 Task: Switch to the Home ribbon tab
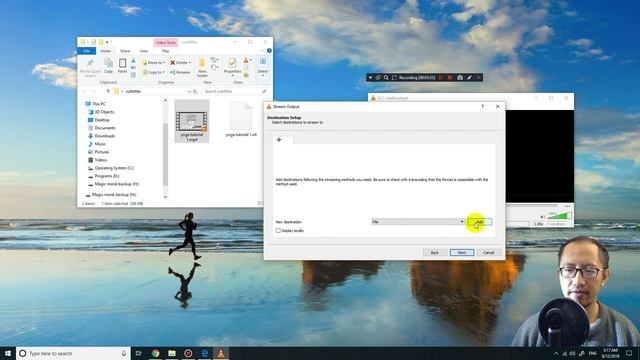tap(106, 51)
